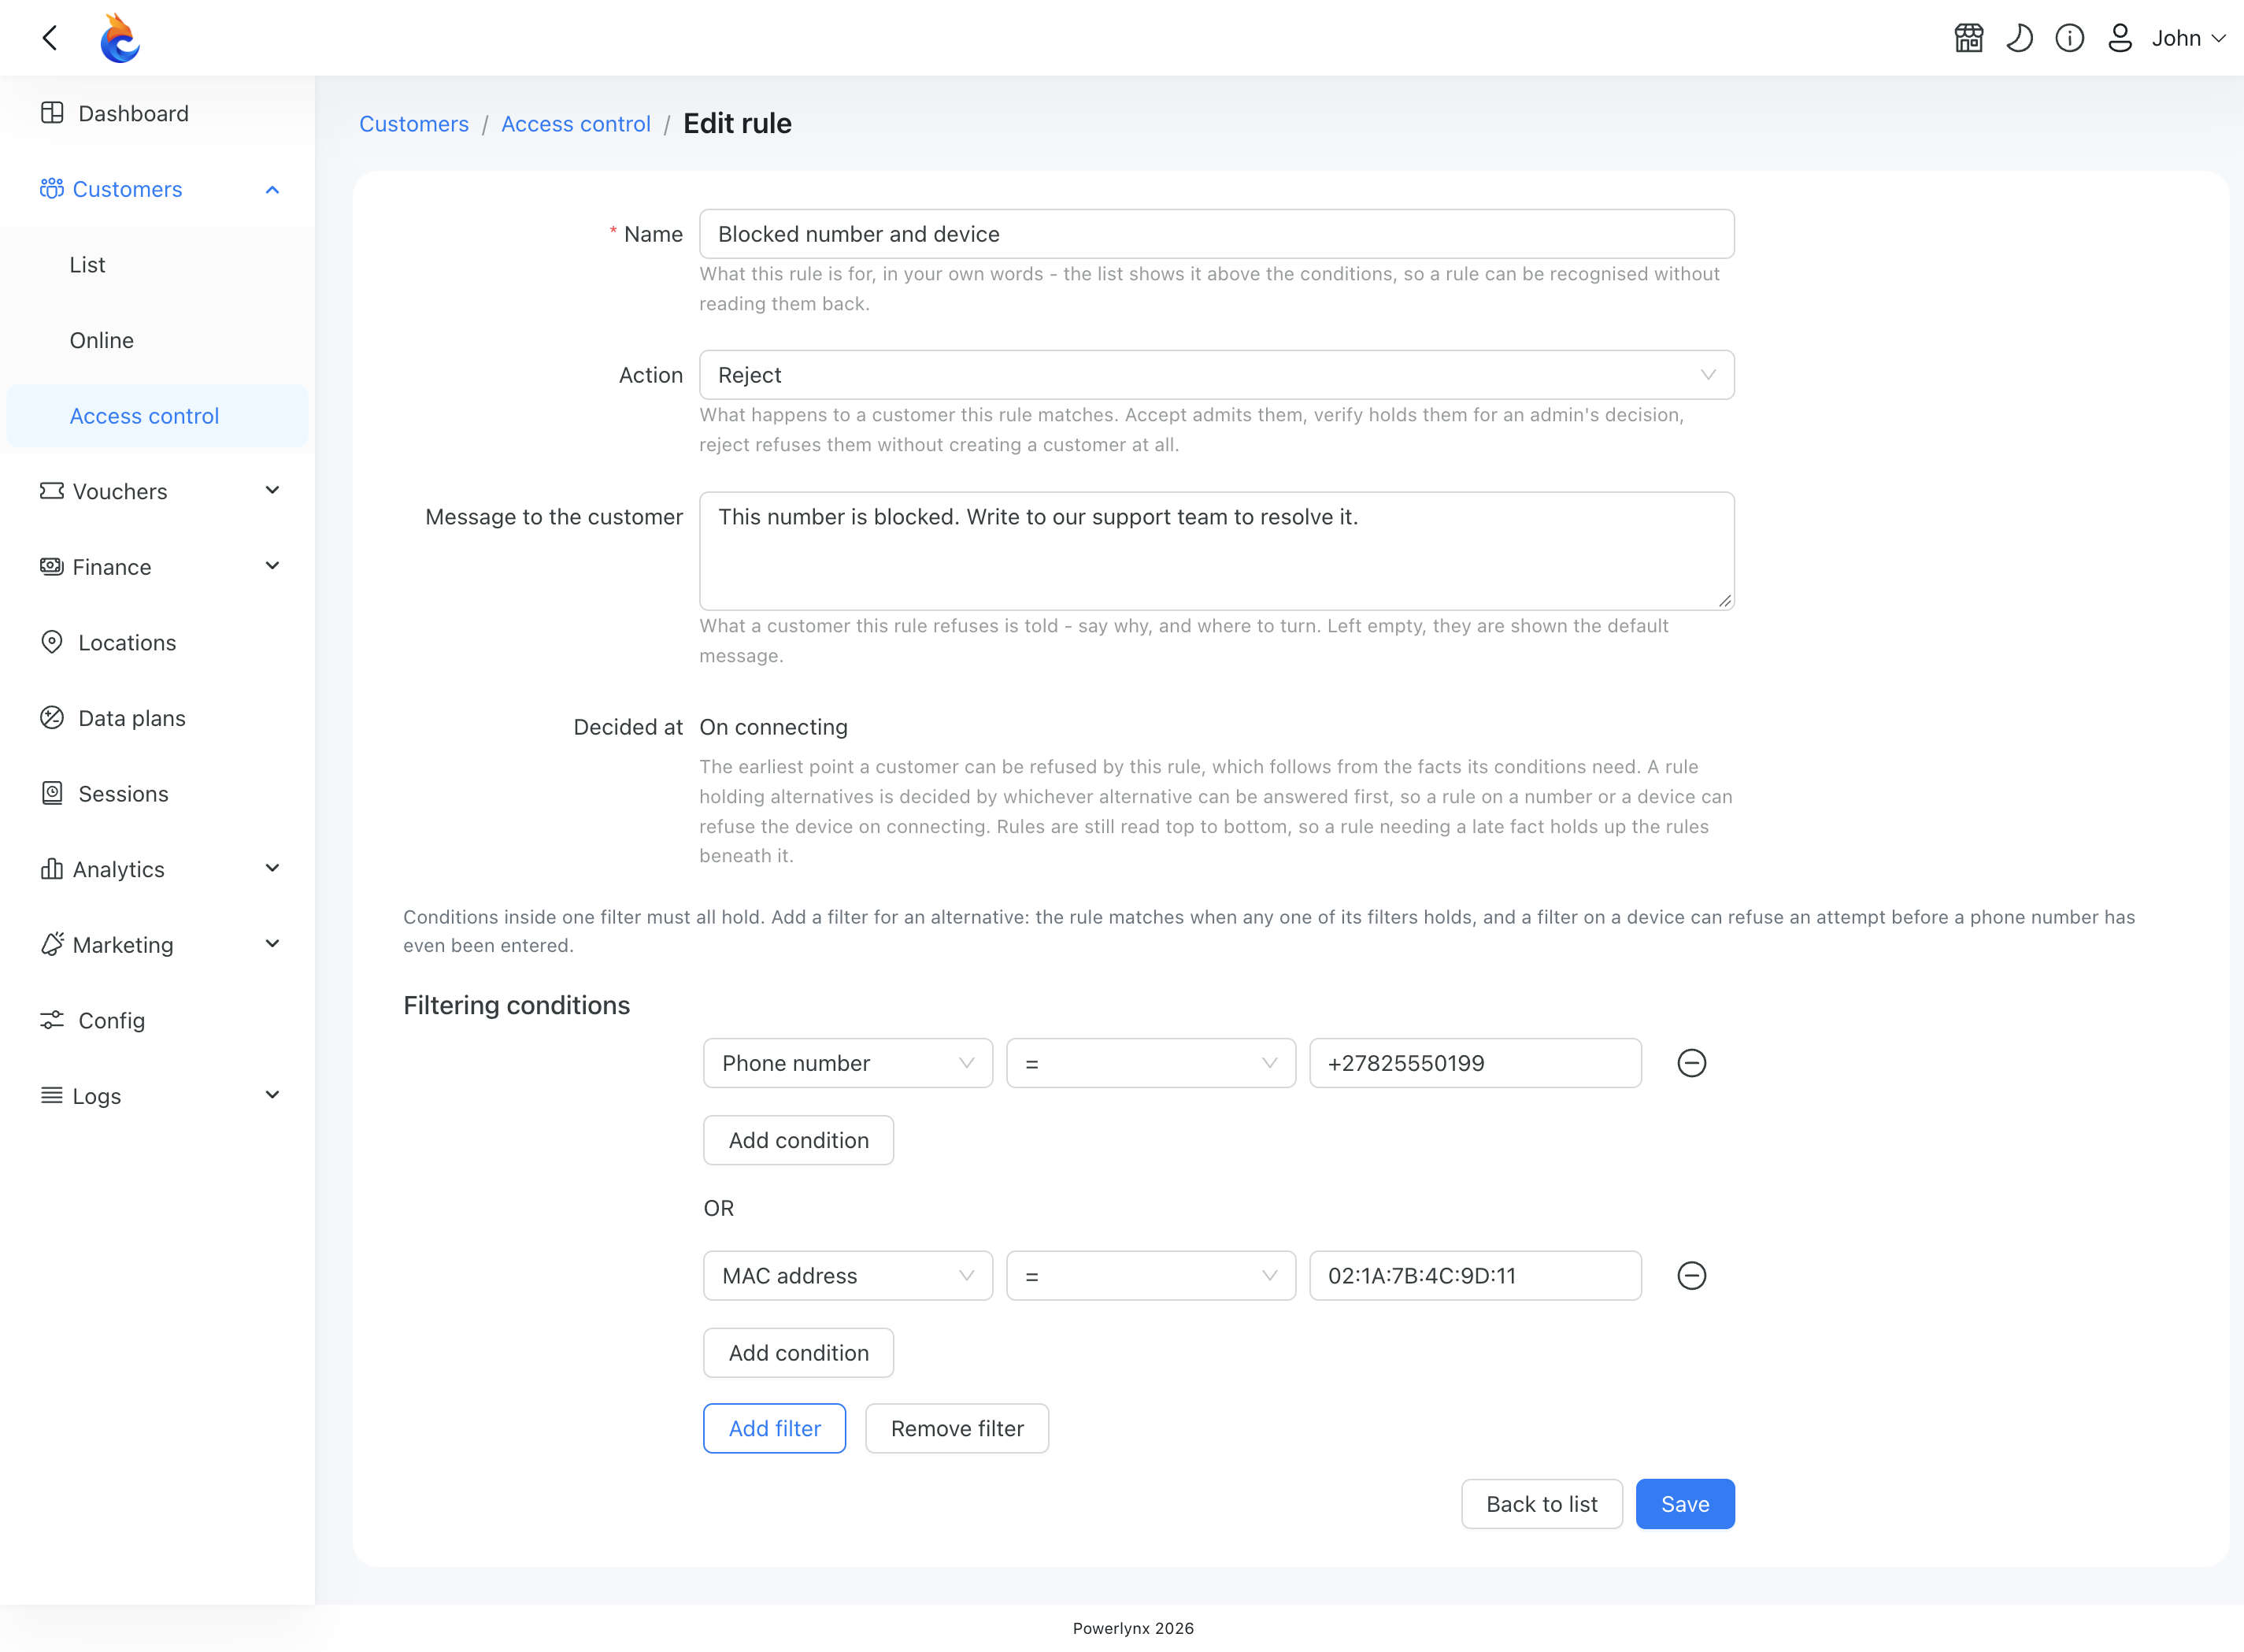The image size is (2244, 1652).
Task: Select Access control sidebar item
Action: pyautogui.click(x=157, y=416)
